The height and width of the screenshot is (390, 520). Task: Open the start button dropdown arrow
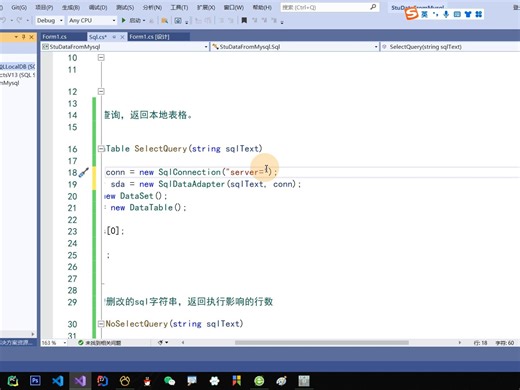[x=144, y=21]
